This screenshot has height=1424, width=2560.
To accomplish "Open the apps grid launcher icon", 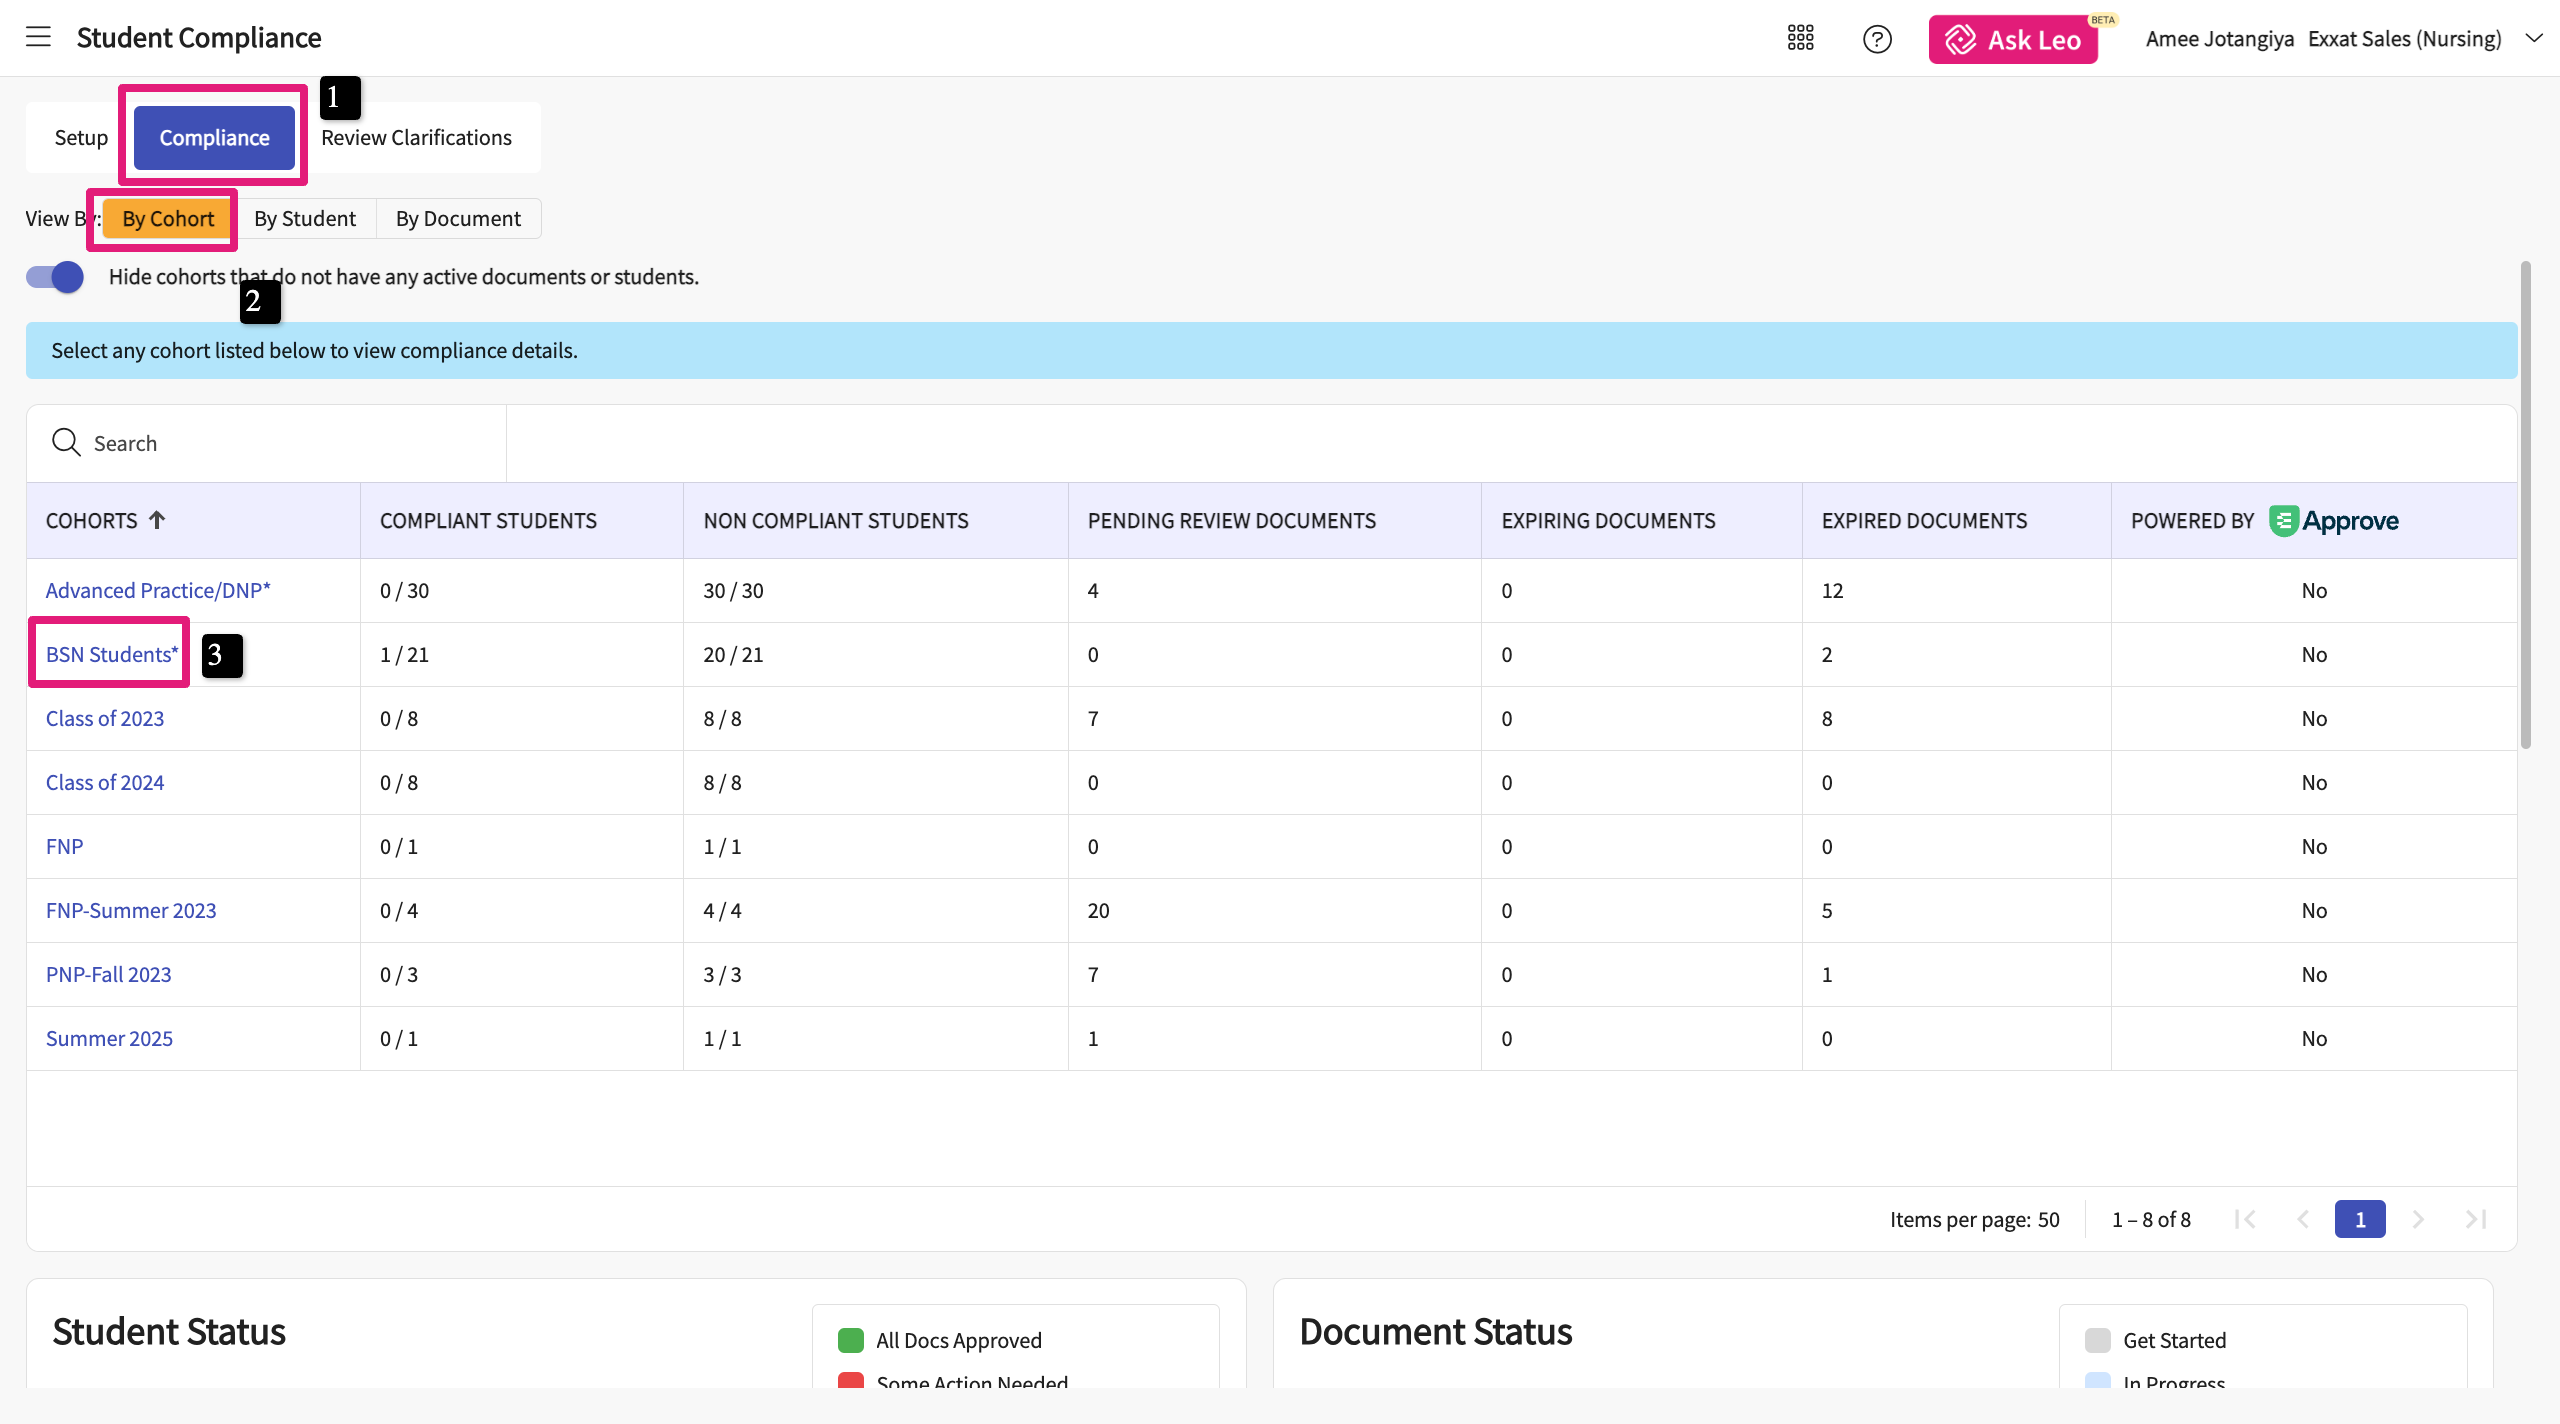I will (x=1800, y=38).
